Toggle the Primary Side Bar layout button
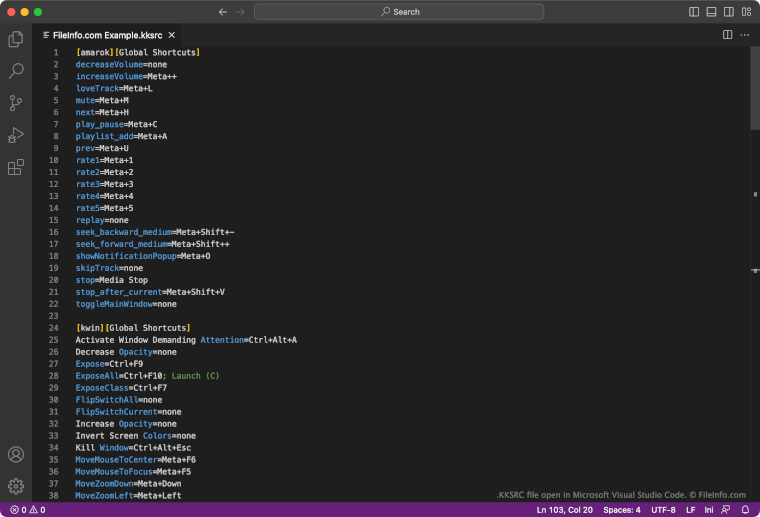Screen dimensions: 760x517 695,12
